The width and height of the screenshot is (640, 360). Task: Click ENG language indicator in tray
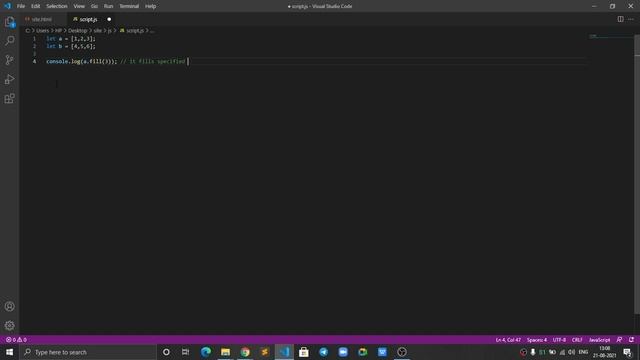(x=583, y=352)
